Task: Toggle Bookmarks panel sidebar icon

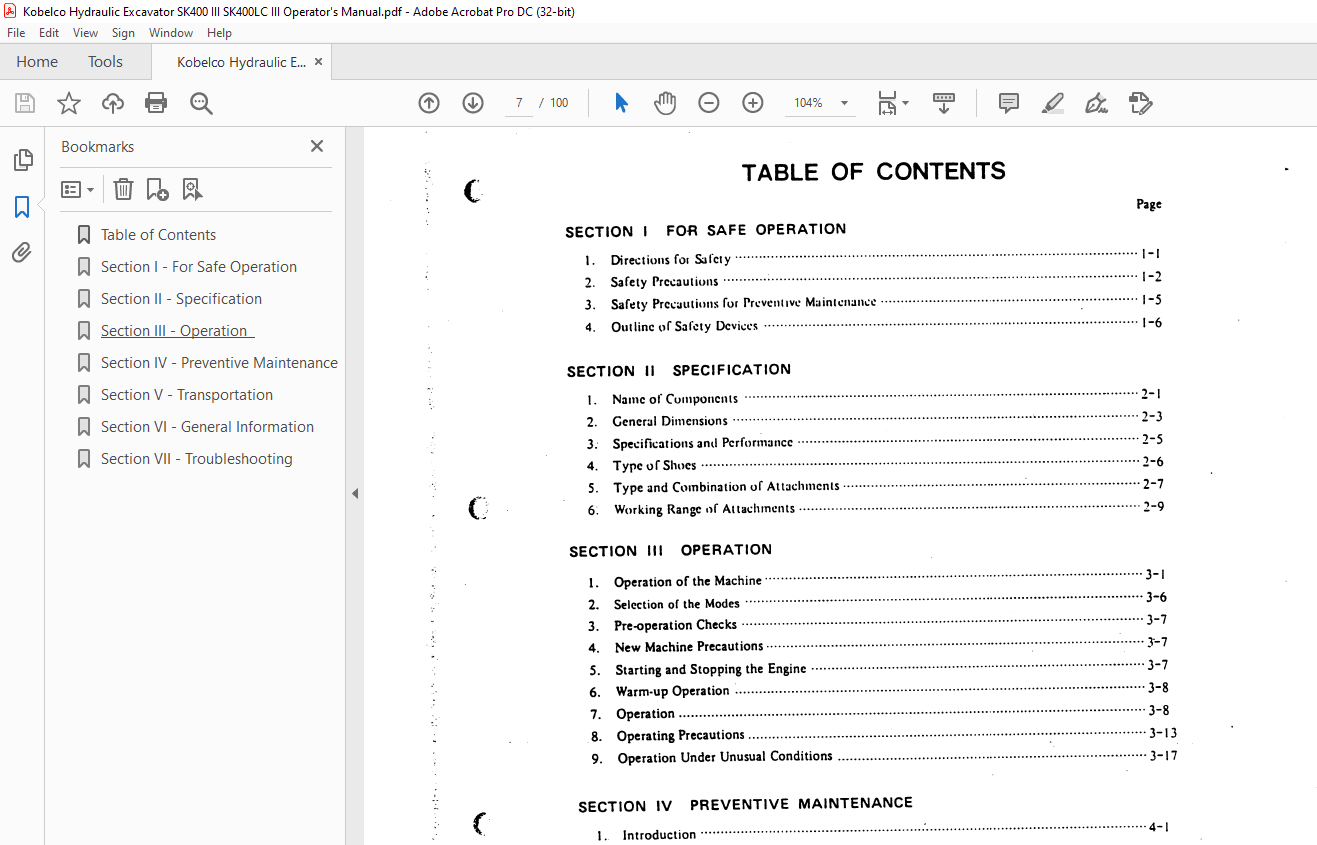Action: coord(22,207)
